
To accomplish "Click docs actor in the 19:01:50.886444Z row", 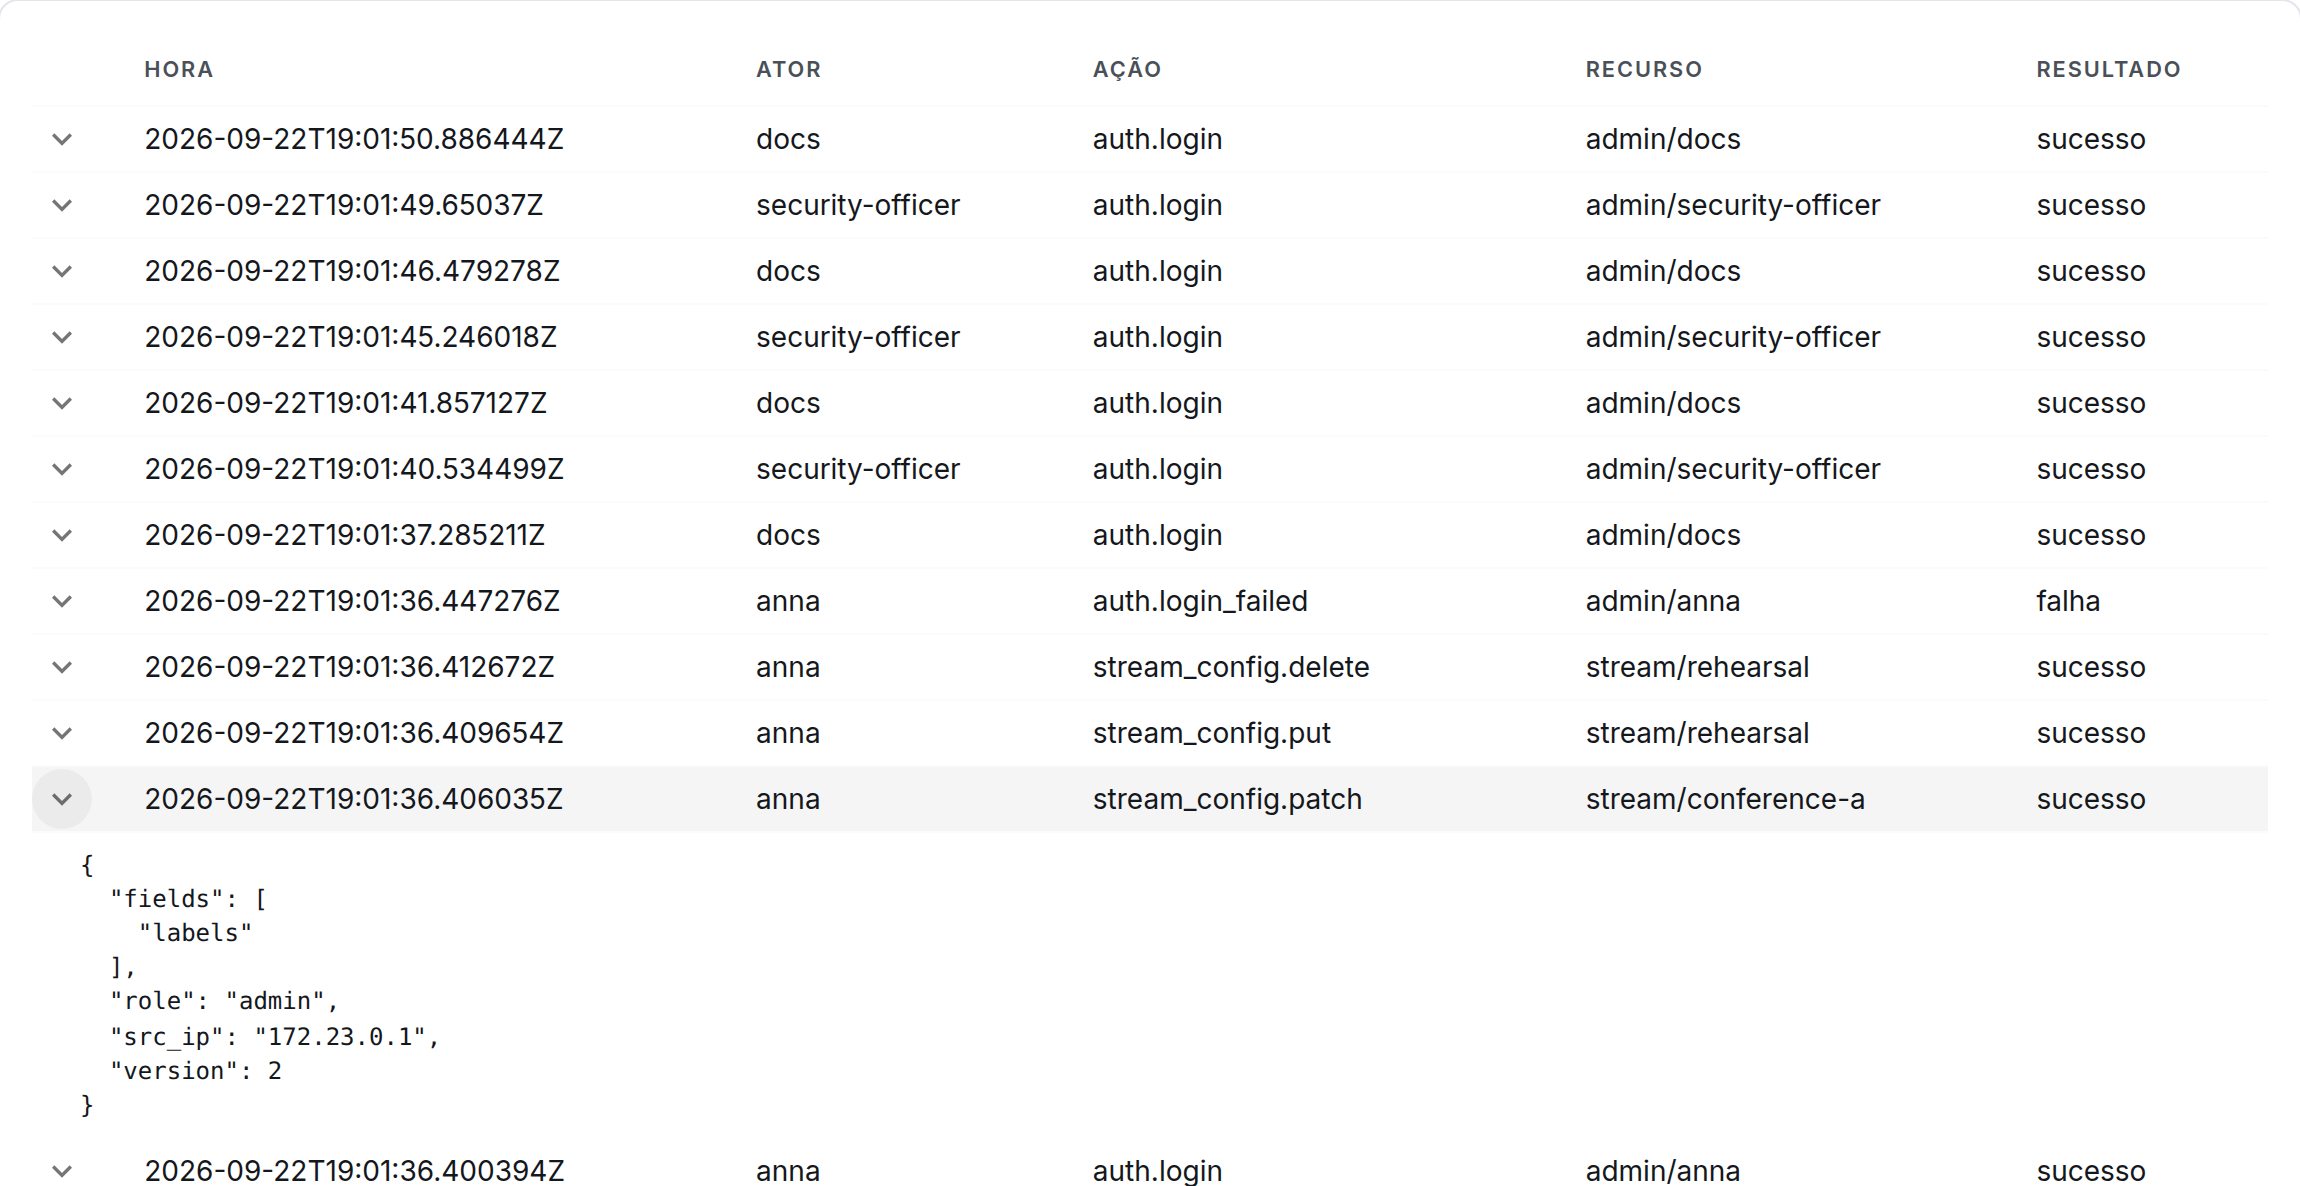I will (788, 139).
